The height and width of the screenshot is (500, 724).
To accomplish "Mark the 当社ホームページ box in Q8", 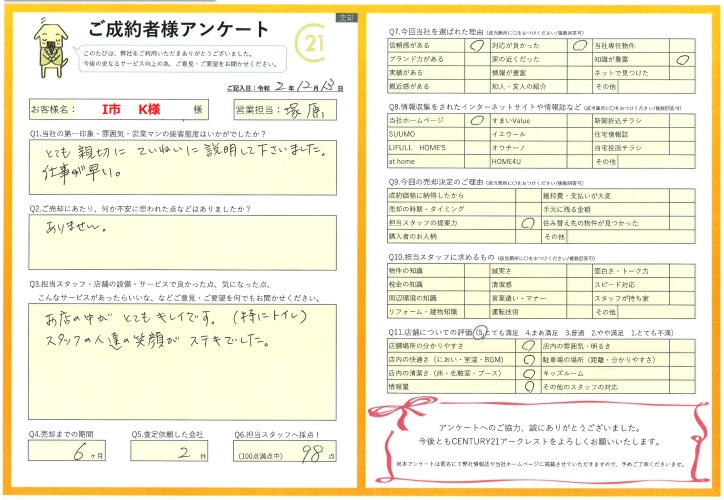I will [474, 120].
